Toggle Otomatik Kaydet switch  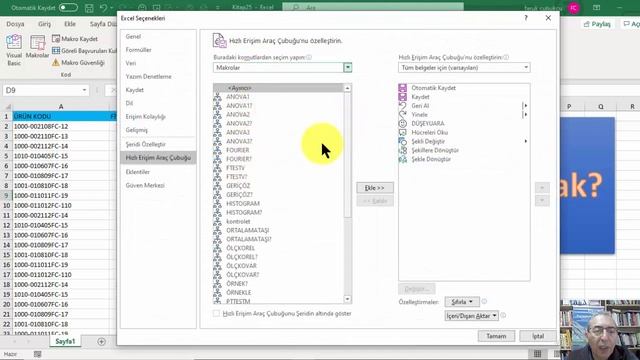[68, 8]
